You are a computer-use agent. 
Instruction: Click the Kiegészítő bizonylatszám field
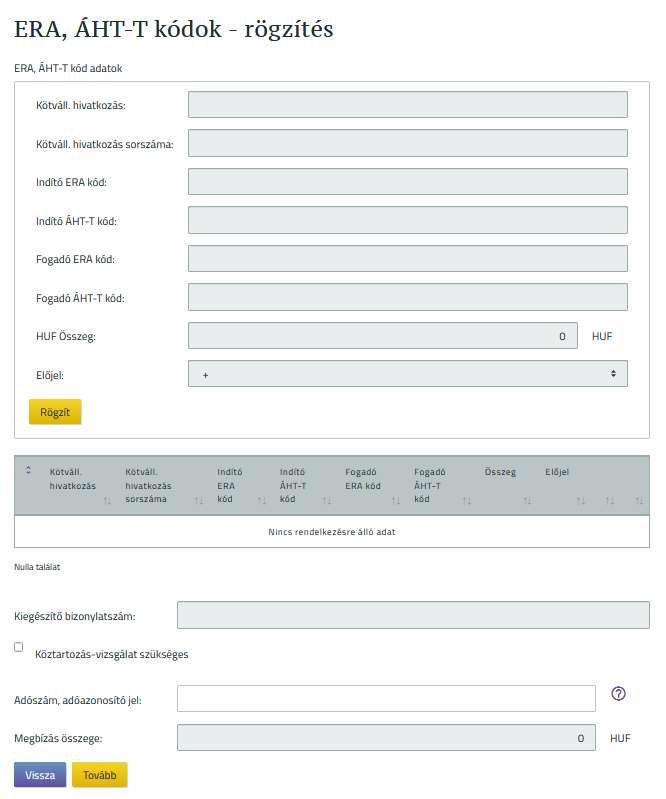click(x=412, y=615)
